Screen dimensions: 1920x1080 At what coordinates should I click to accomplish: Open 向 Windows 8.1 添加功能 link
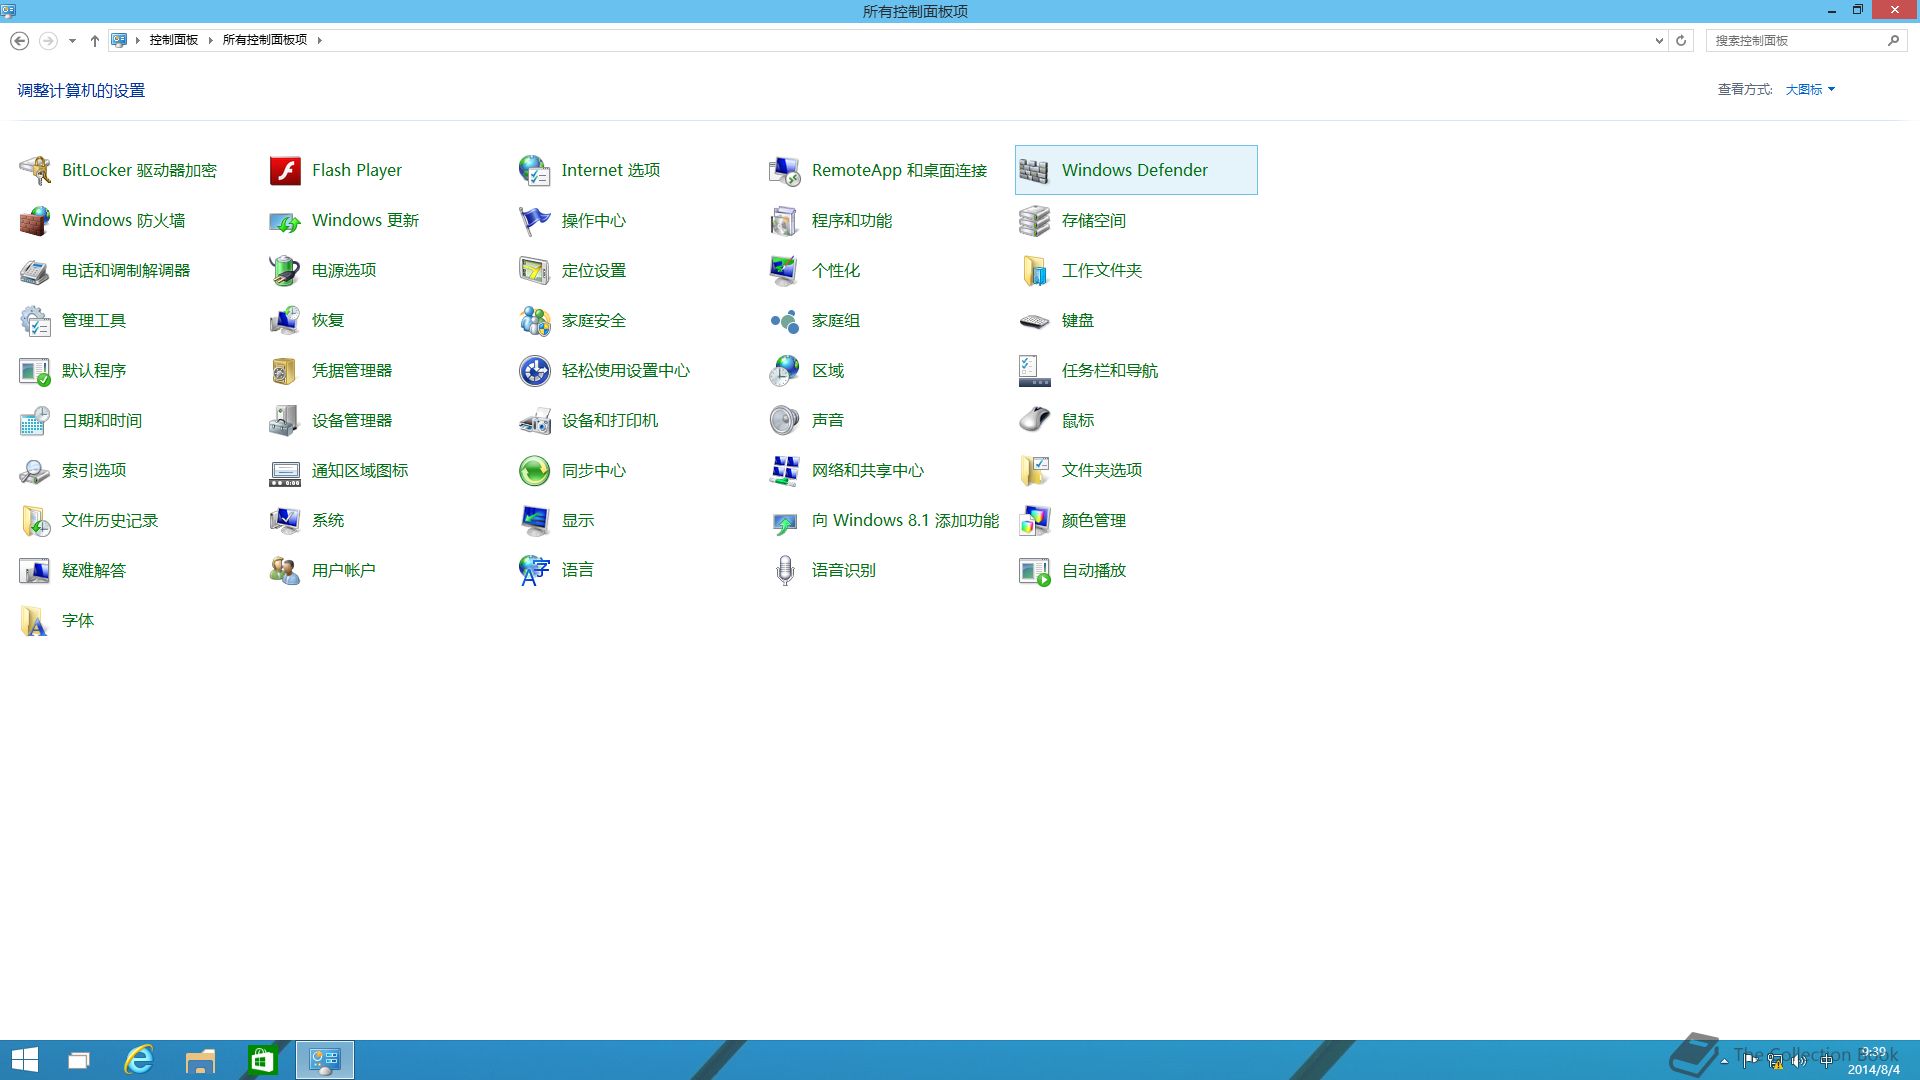click(x=905, y=521)
